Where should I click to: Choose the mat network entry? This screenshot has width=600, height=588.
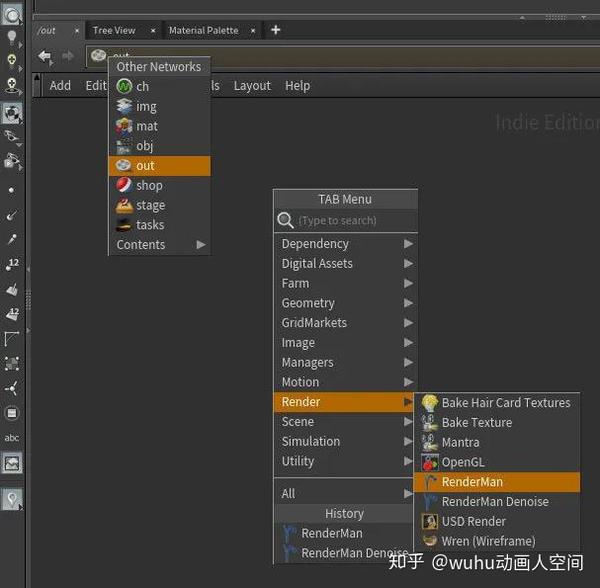pyautogui.click(x=160, y=126)
